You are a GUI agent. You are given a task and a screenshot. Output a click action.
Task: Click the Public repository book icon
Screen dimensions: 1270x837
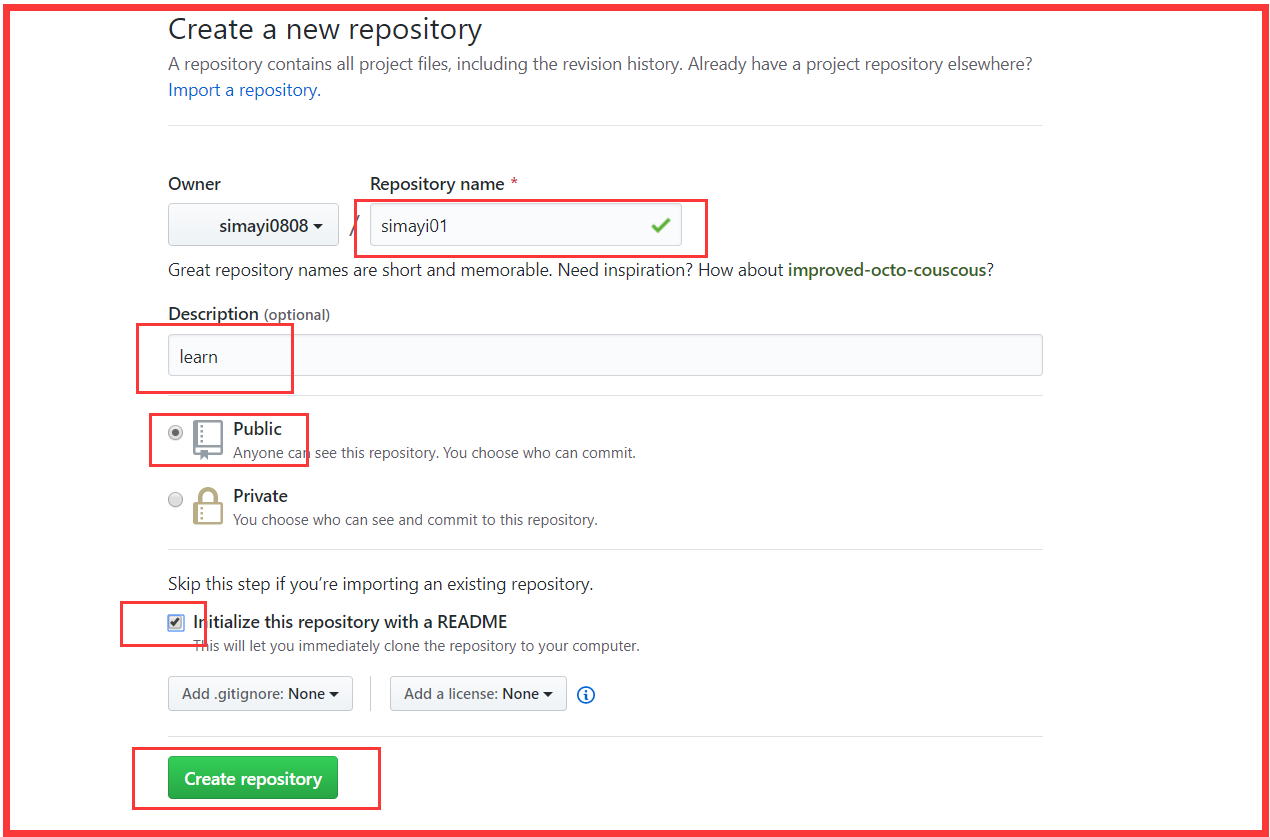point(207,437)
